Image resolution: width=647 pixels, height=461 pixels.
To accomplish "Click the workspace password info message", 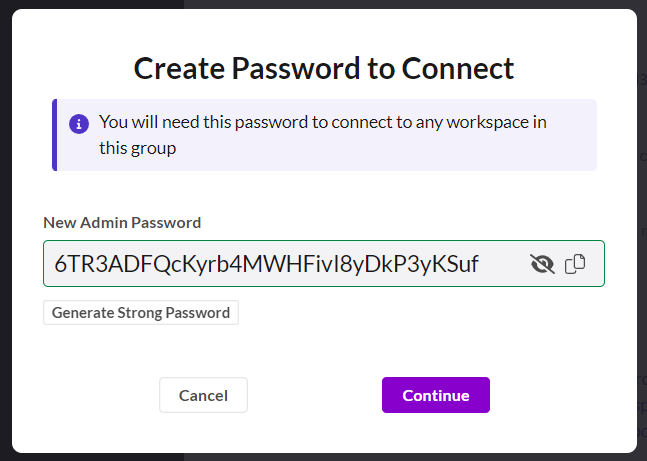I will (x=322, y=135).
